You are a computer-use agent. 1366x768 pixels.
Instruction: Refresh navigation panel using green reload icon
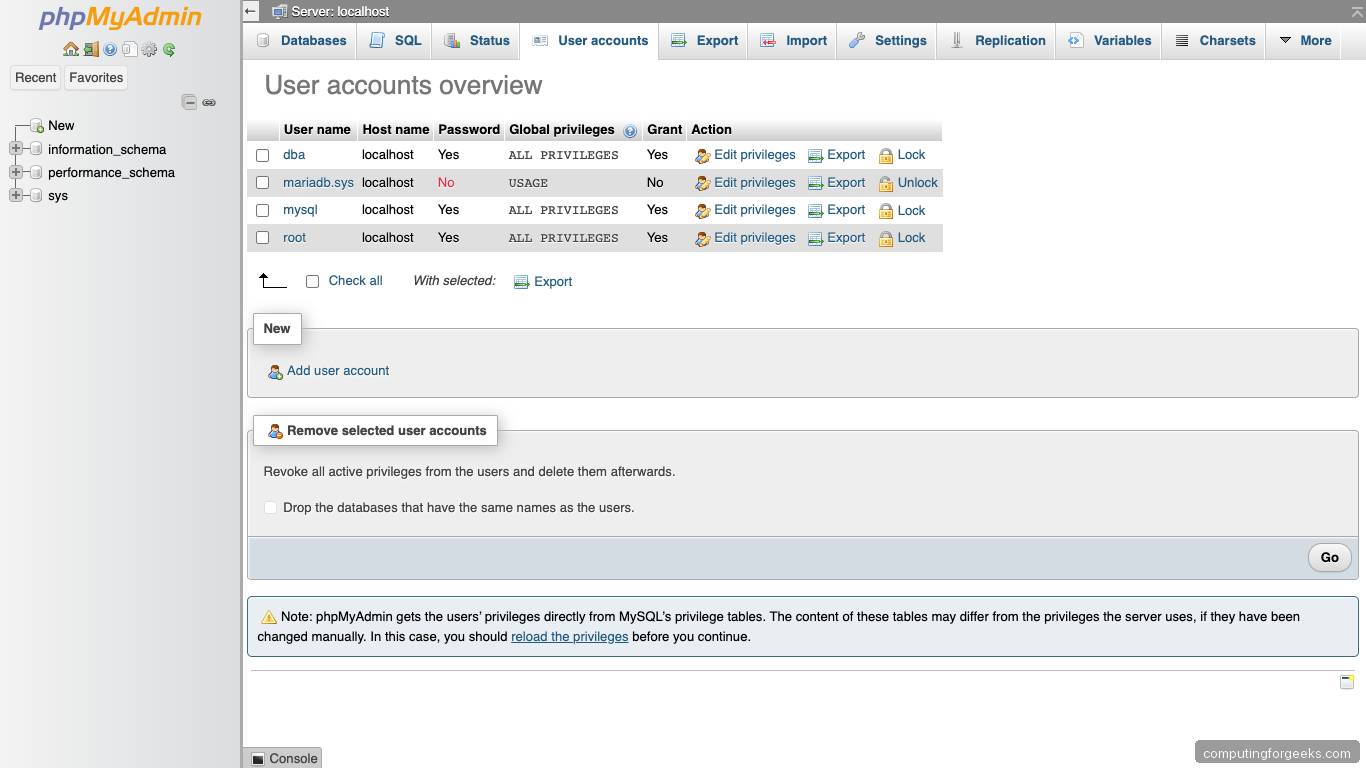[x=170, y=48]
